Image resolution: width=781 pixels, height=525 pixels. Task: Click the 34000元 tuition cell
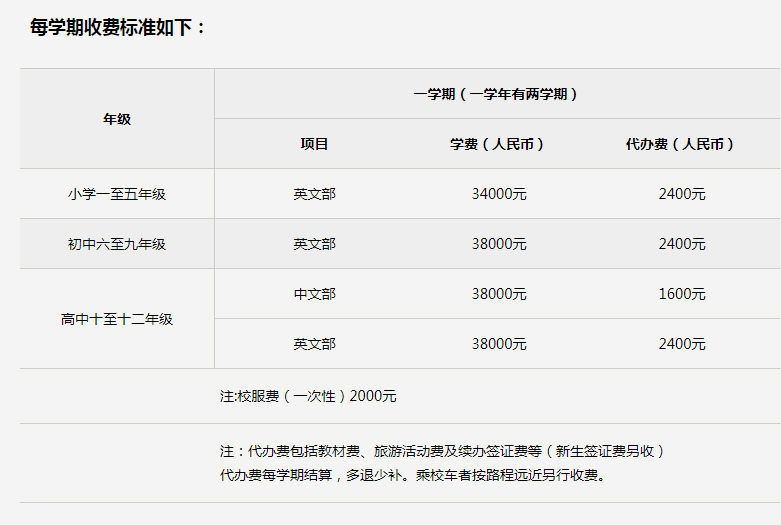point(498,194)
